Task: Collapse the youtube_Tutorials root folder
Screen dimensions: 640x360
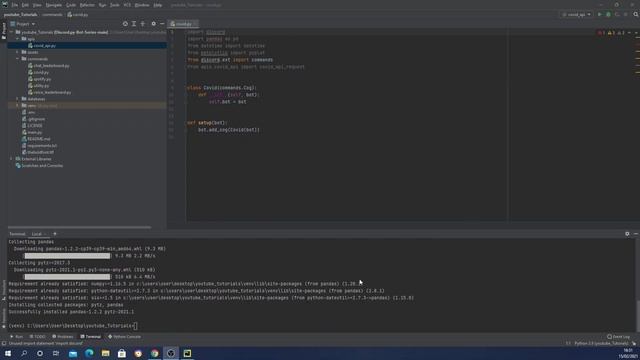Action: (x=12, y=32)
